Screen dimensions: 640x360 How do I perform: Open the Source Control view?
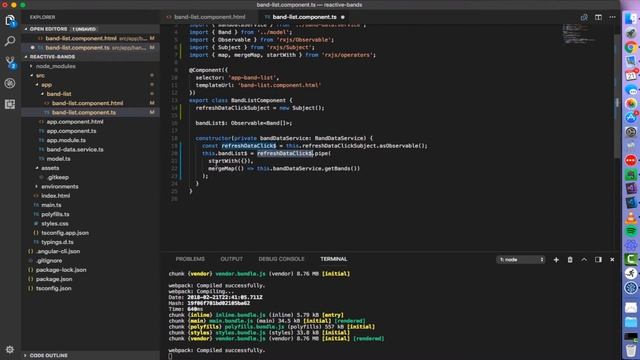[x=10, y=62]
